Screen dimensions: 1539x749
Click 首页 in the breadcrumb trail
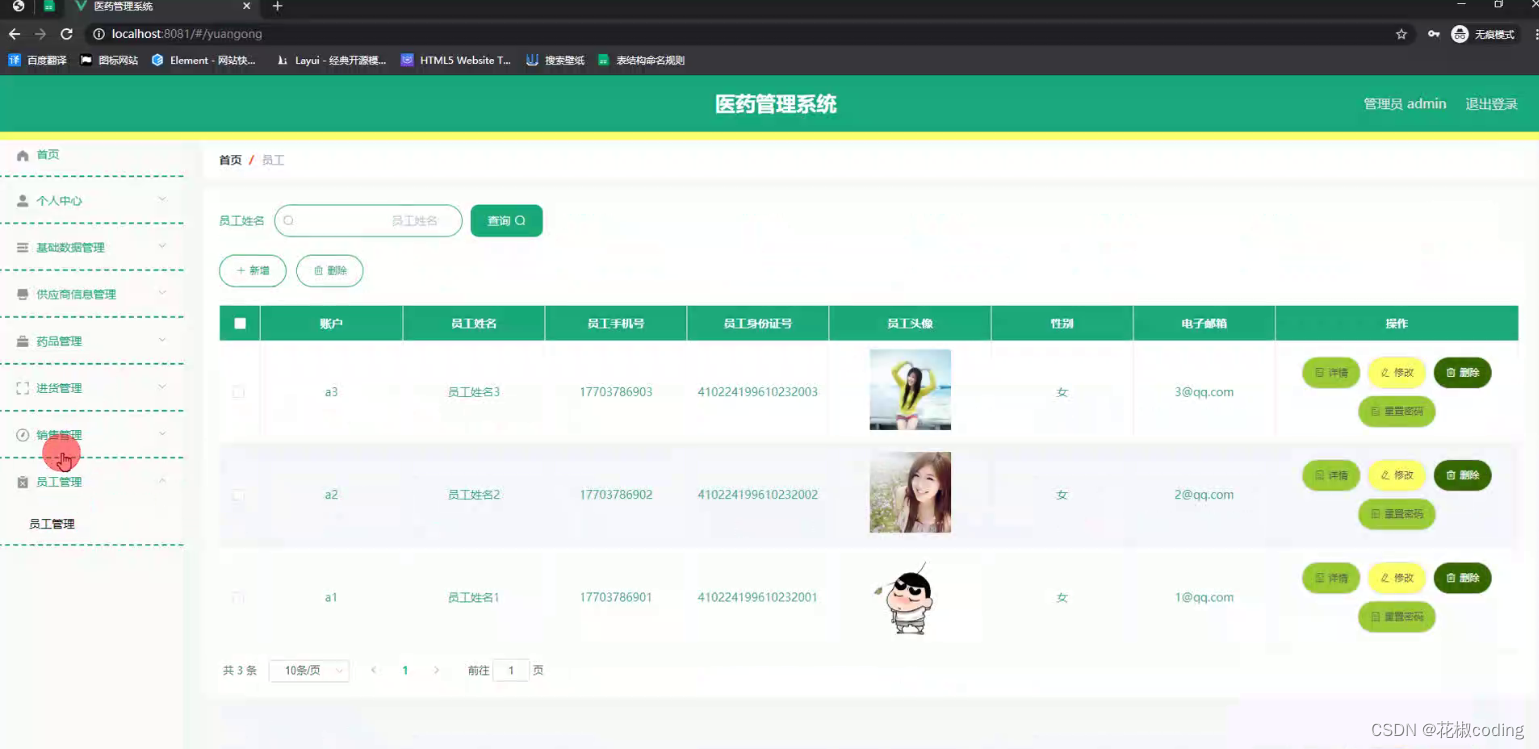[229, 159]
